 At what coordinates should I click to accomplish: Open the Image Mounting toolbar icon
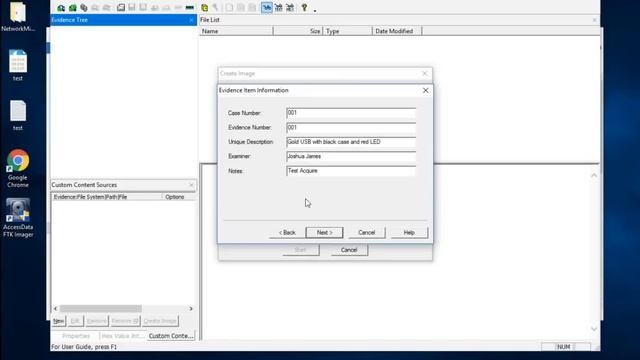(x=84, y=8)
